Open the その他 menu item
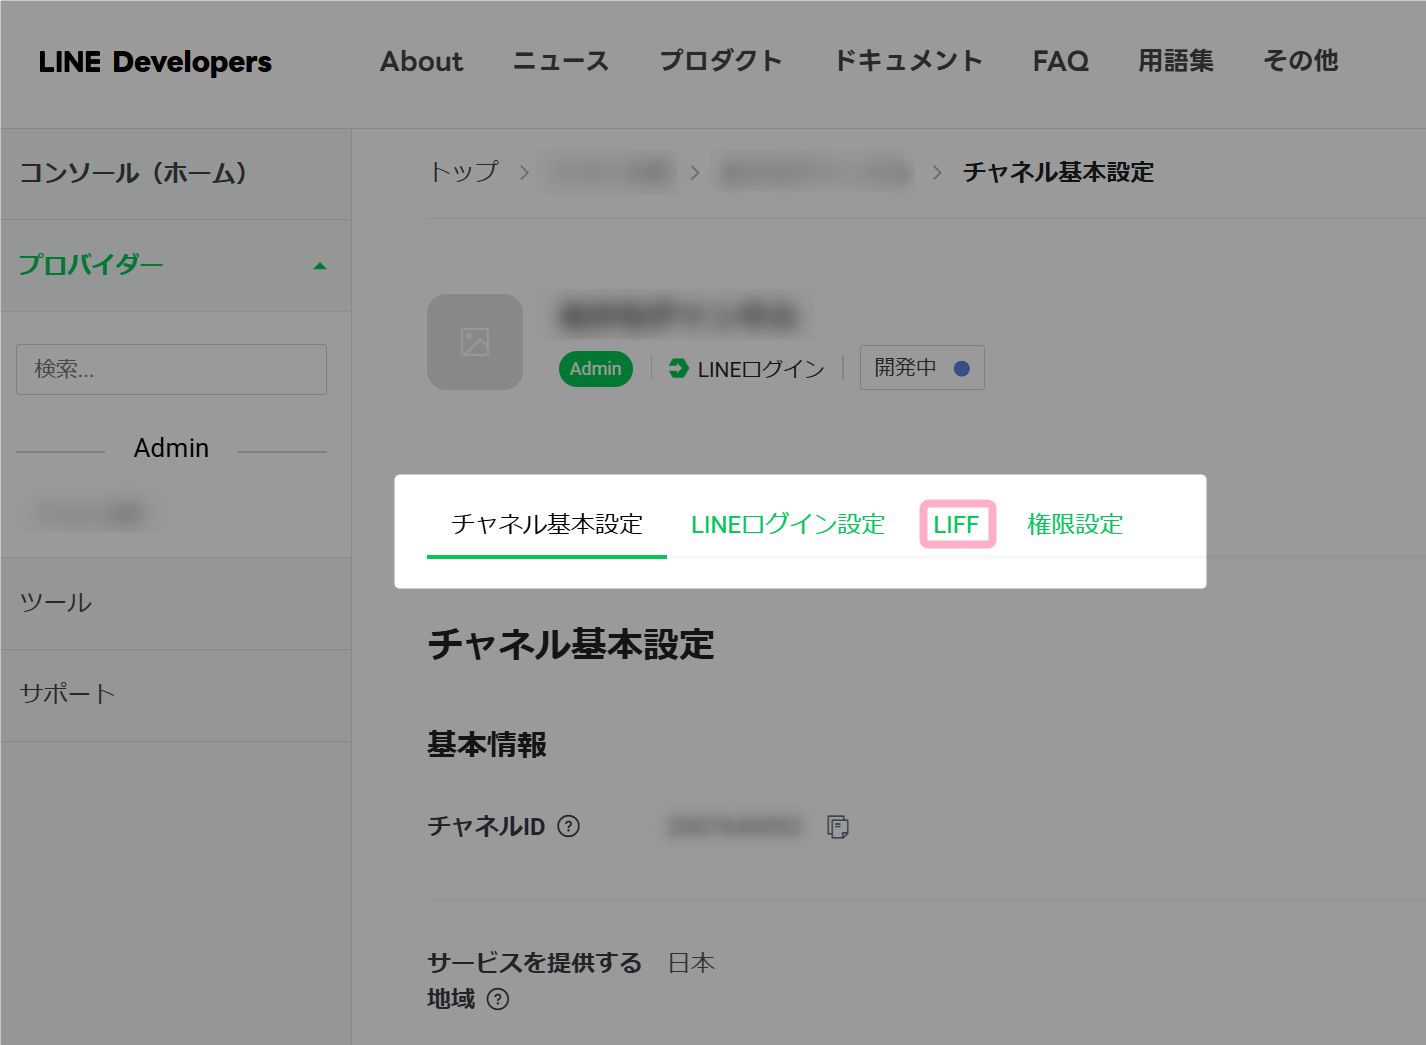Screen dimensions: 1426x1045 [1301, 61]
